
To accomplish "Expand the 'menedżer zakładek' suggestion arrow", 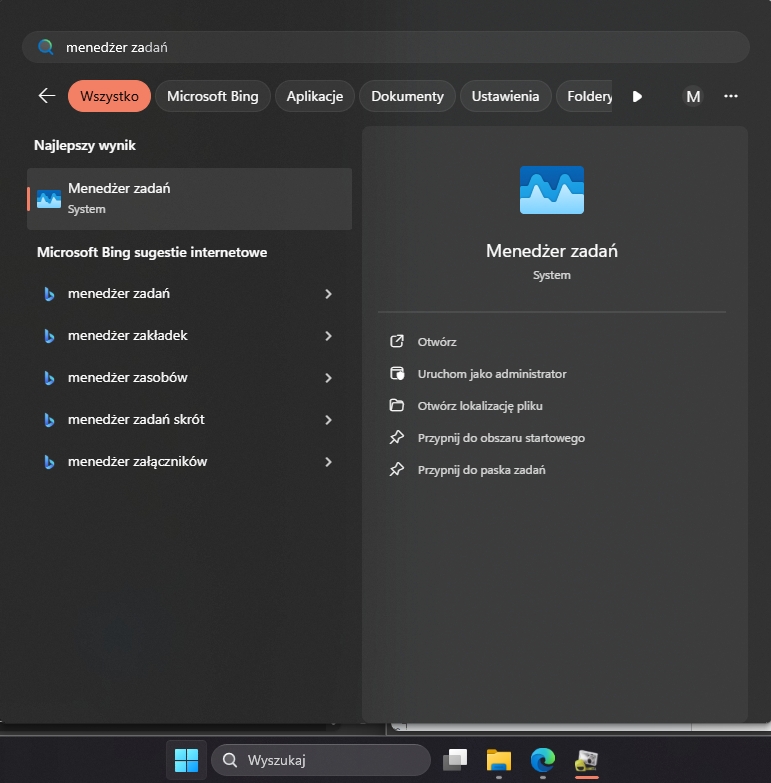I will [x=328, y=336].
